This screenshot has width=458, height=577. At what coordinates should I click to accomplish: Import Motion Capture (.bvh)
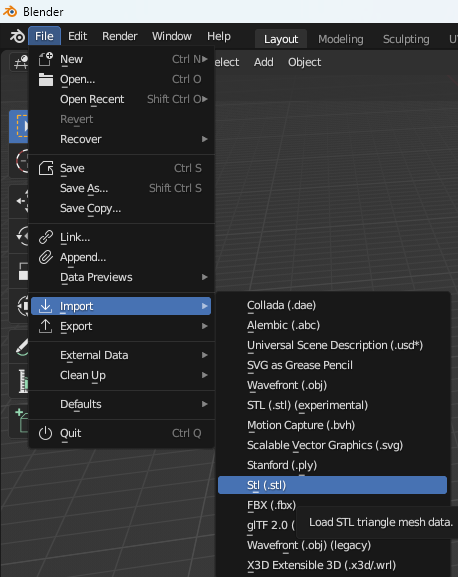point(333,425)
